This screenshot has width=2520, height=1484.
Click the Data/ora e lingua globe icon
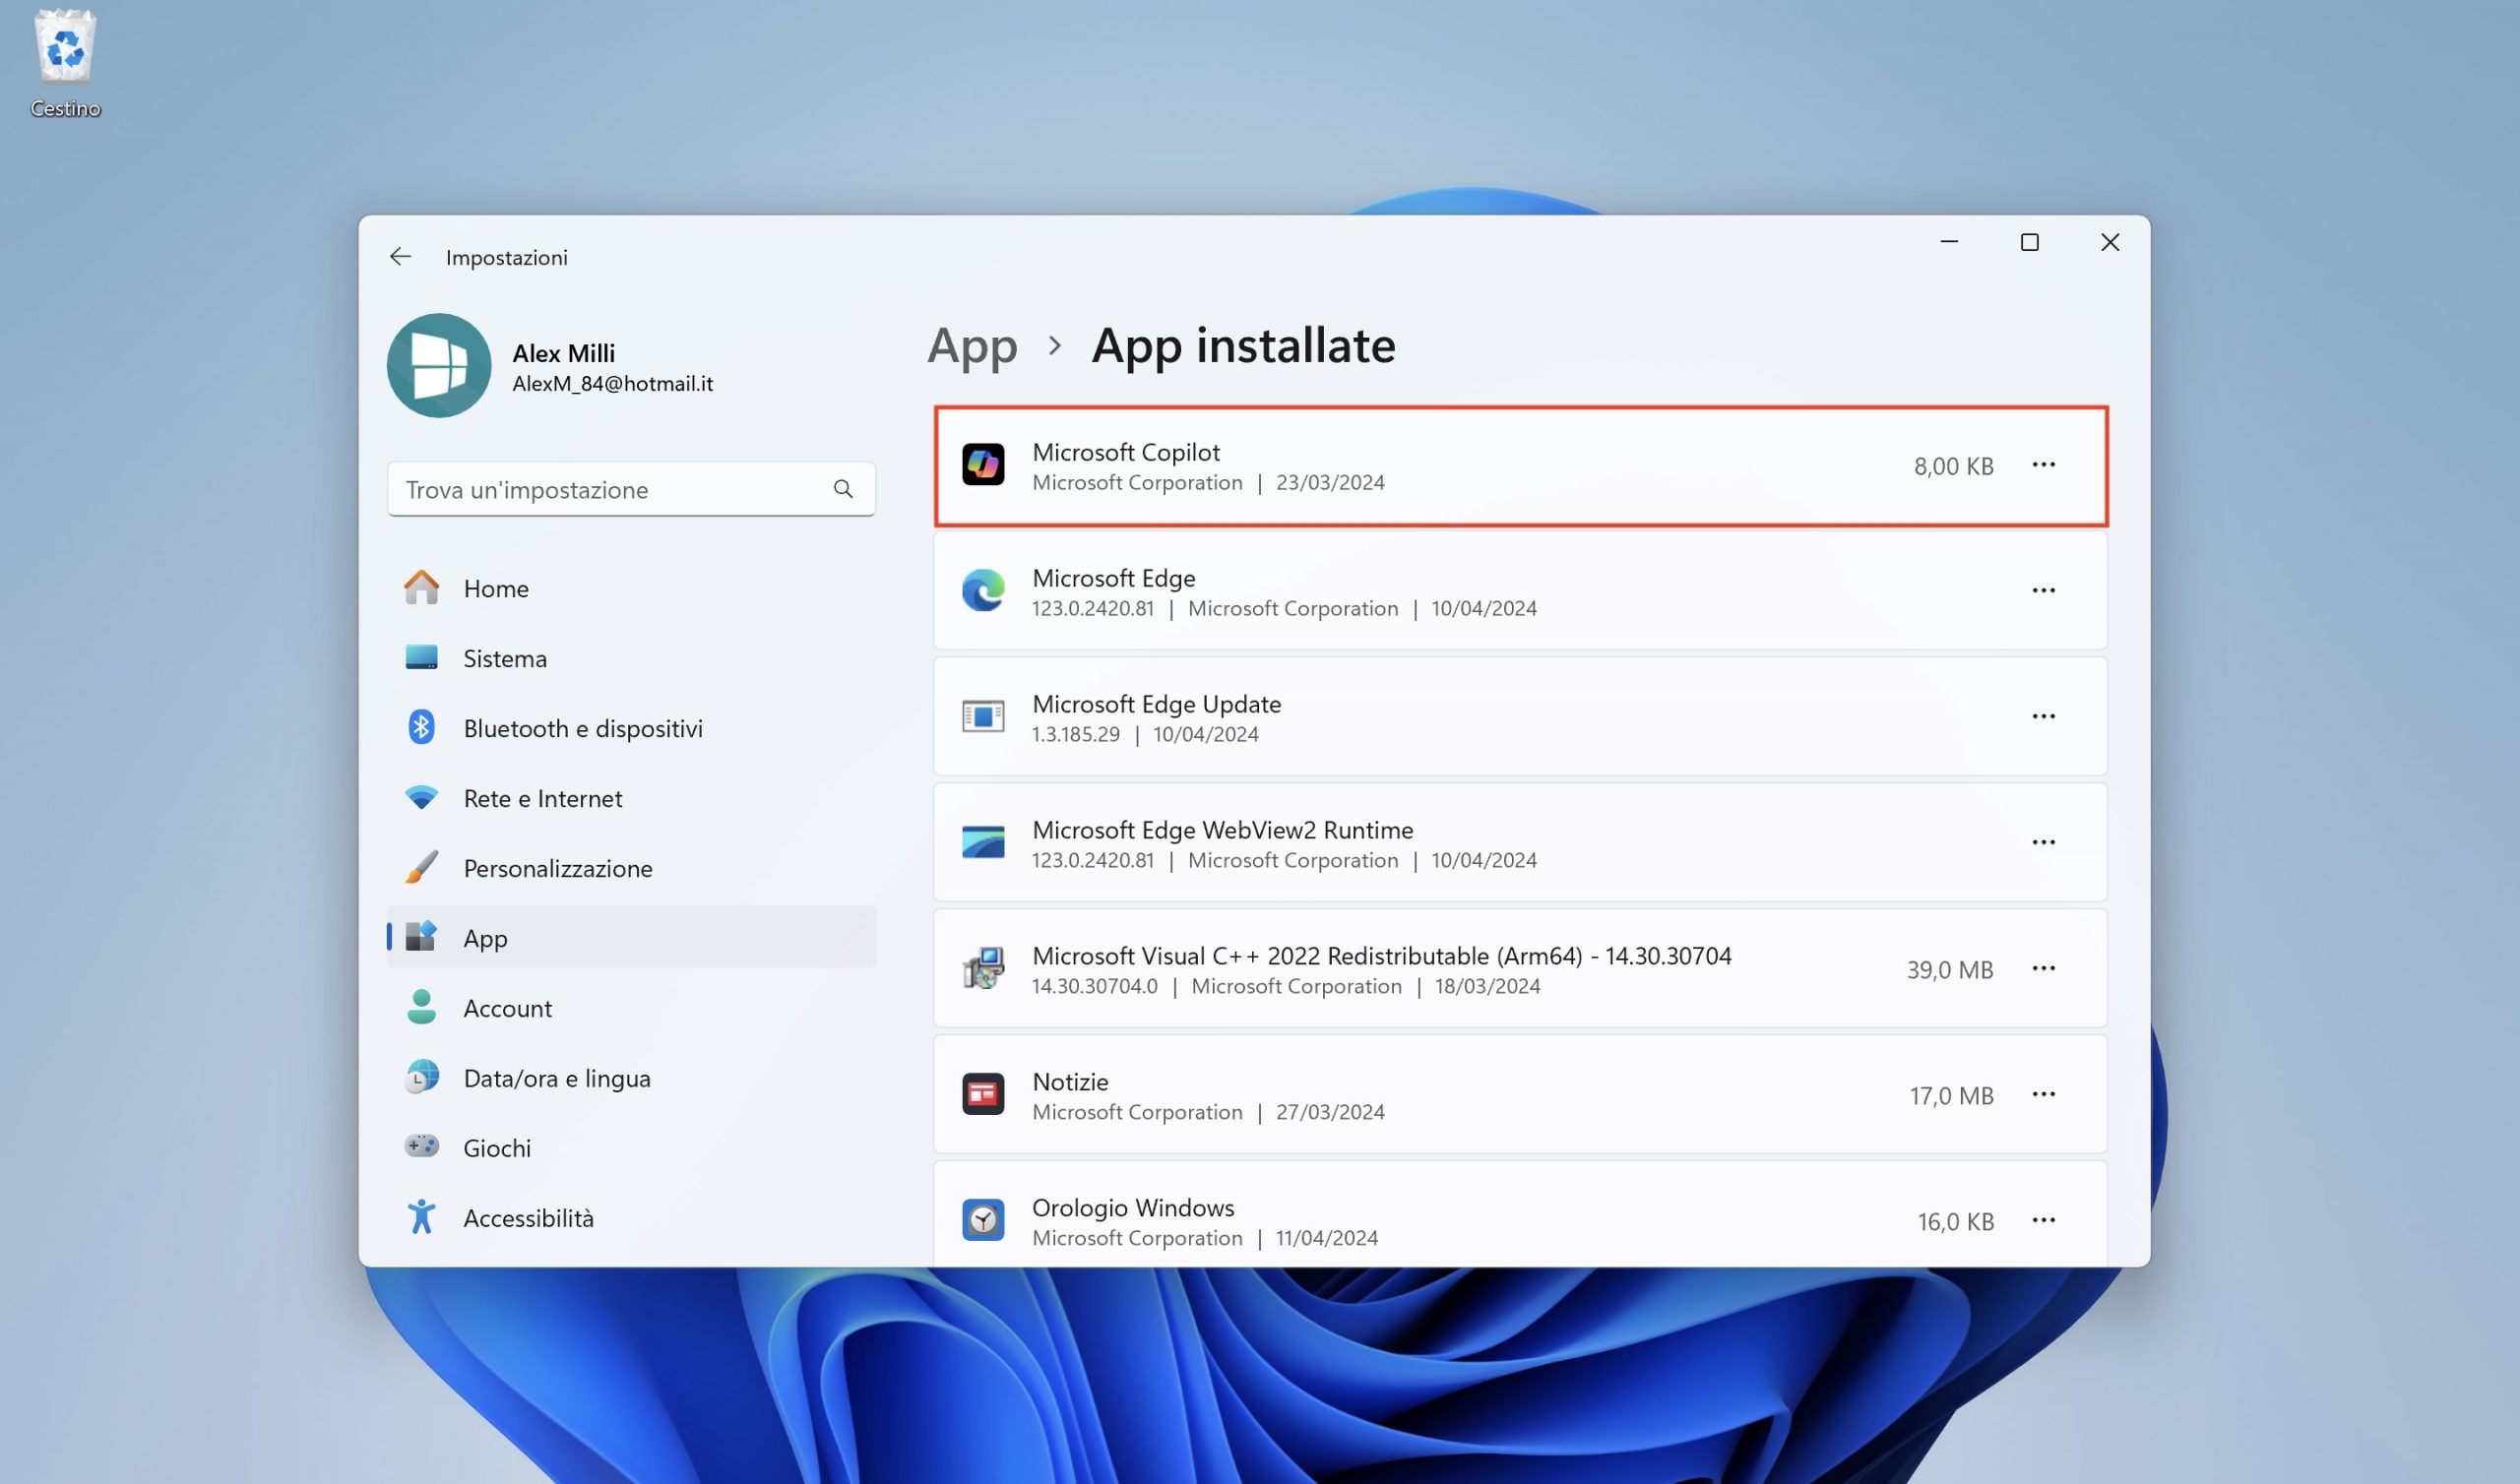(x=421, y=1077)
